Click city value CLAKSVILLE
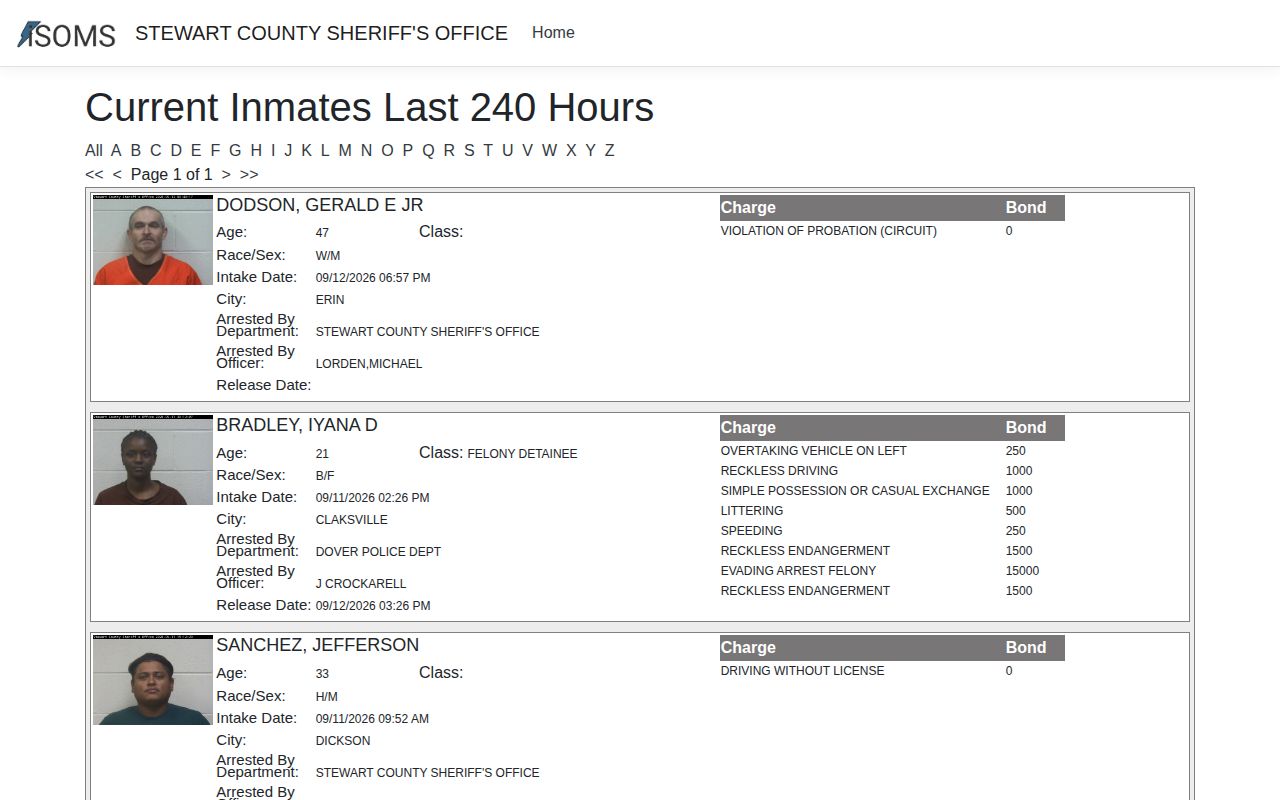The height and width of the screenshot is (800, 1280). (352, 520)
